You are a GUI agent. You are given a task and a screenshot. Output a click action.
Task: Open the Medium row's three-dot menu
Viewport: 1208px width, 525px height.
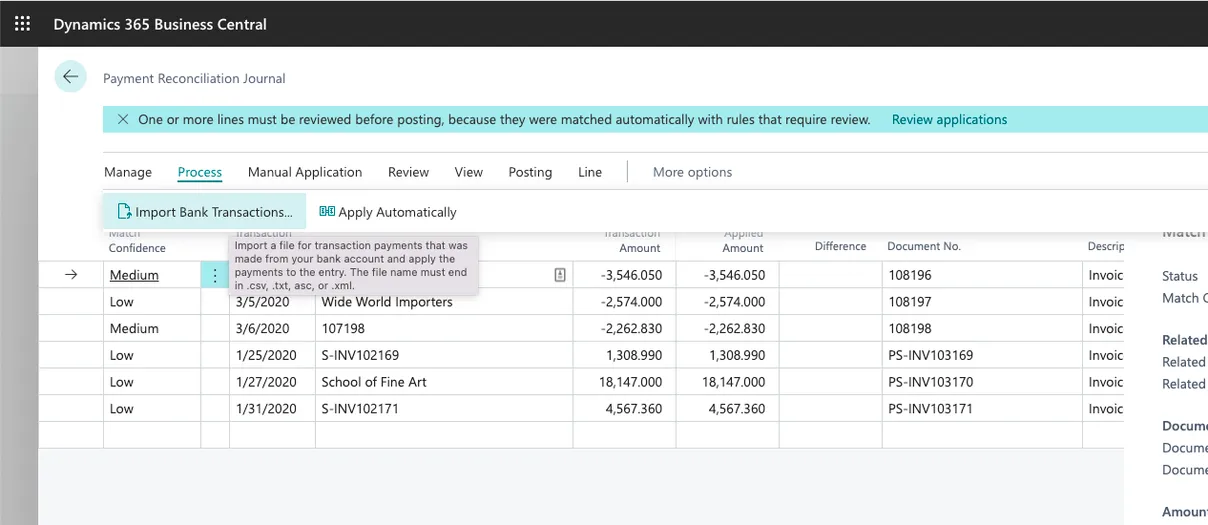click(x=215, y=275)
